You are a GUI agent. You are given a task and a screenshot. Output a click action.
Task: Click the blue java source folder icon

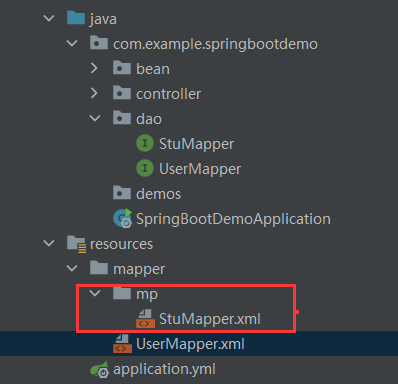coord(76,18)
